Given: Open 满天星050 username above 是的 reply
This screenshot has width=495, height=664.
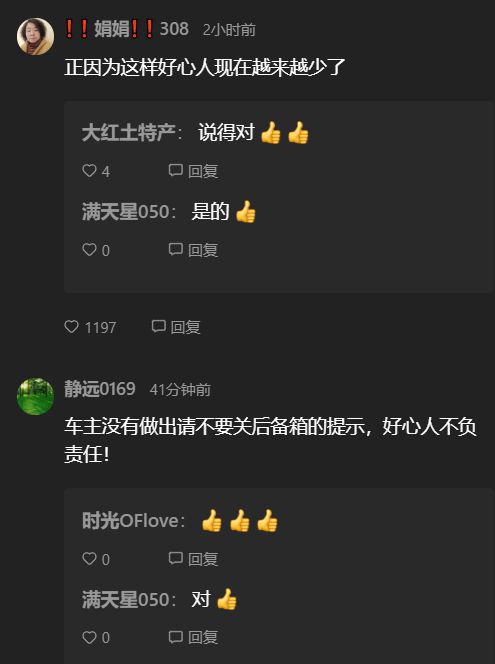Looking at the screenshot, I should [126, 212].
